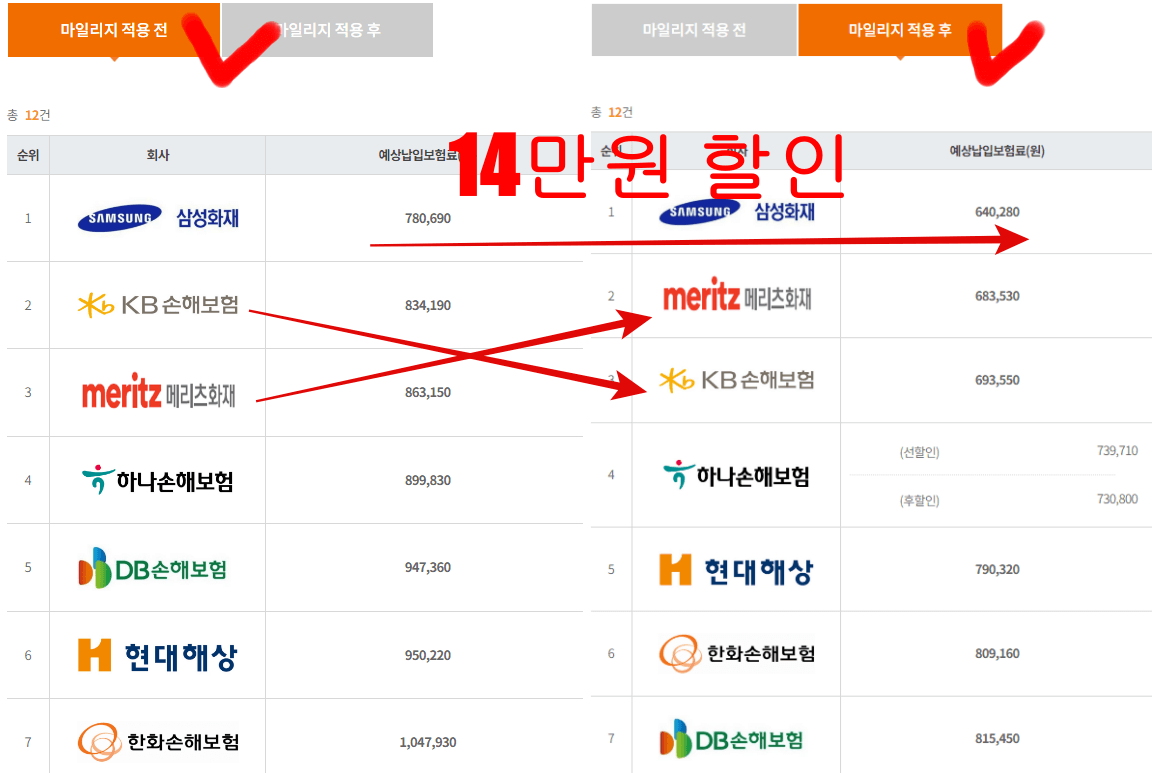Click 하나손해보험 logo in right table

[x=737, y=475]
